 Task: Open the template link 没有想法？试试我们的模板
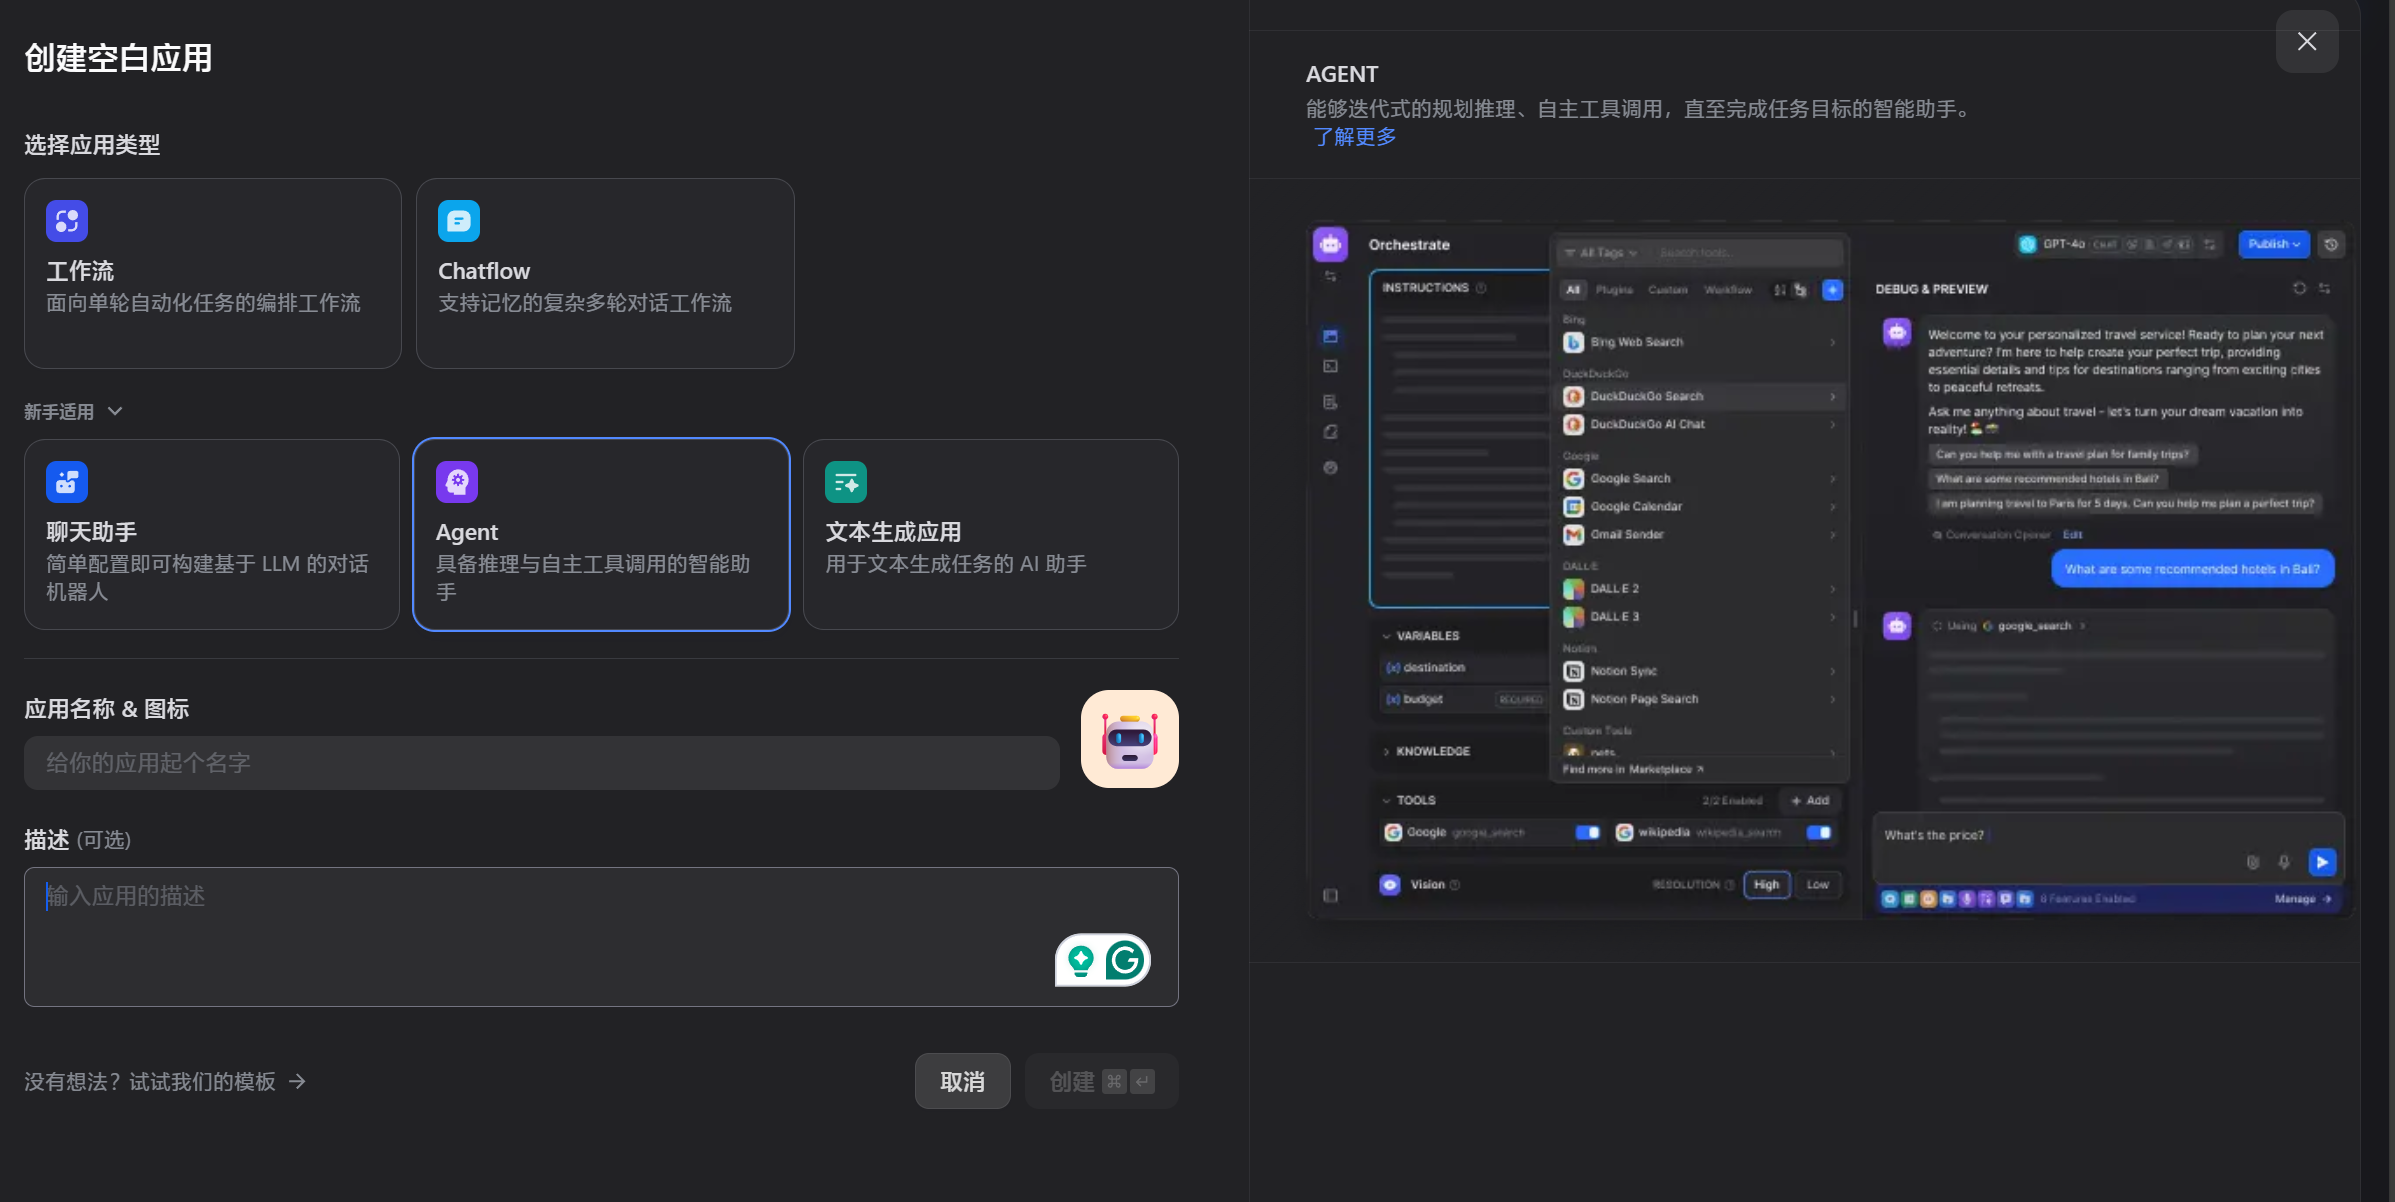click(x=165, y=1082)
